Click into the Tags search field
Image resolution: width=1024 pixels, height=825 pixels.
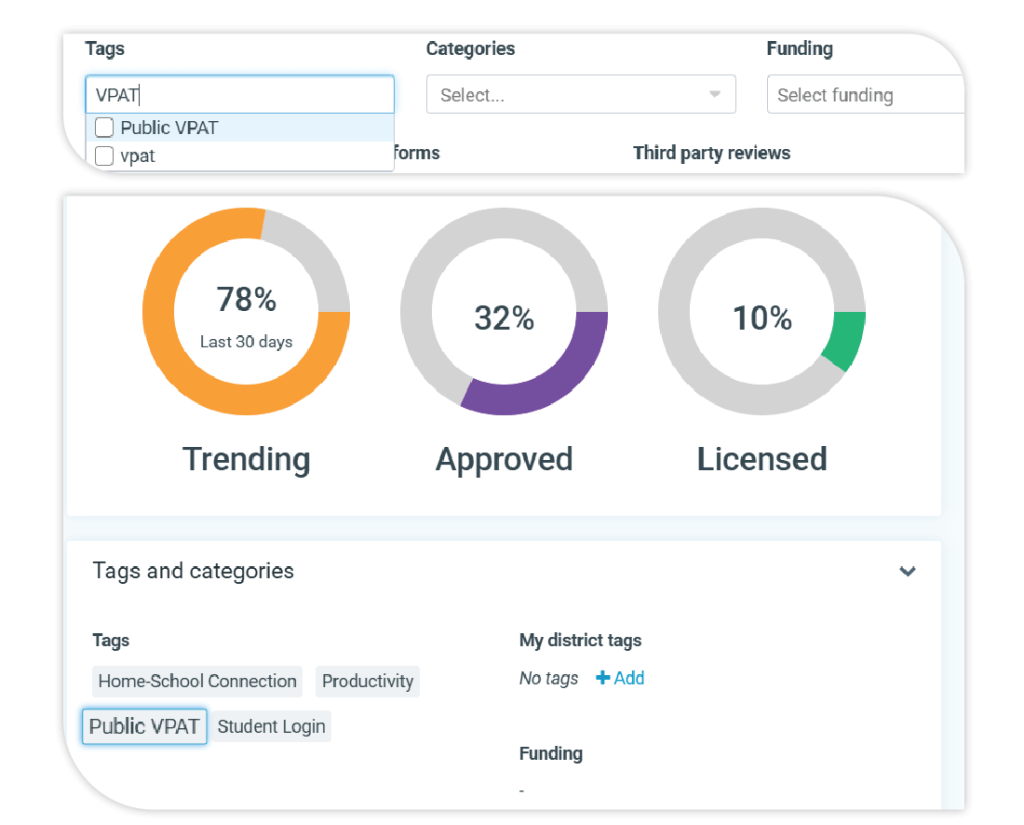[x=240, y=95]
